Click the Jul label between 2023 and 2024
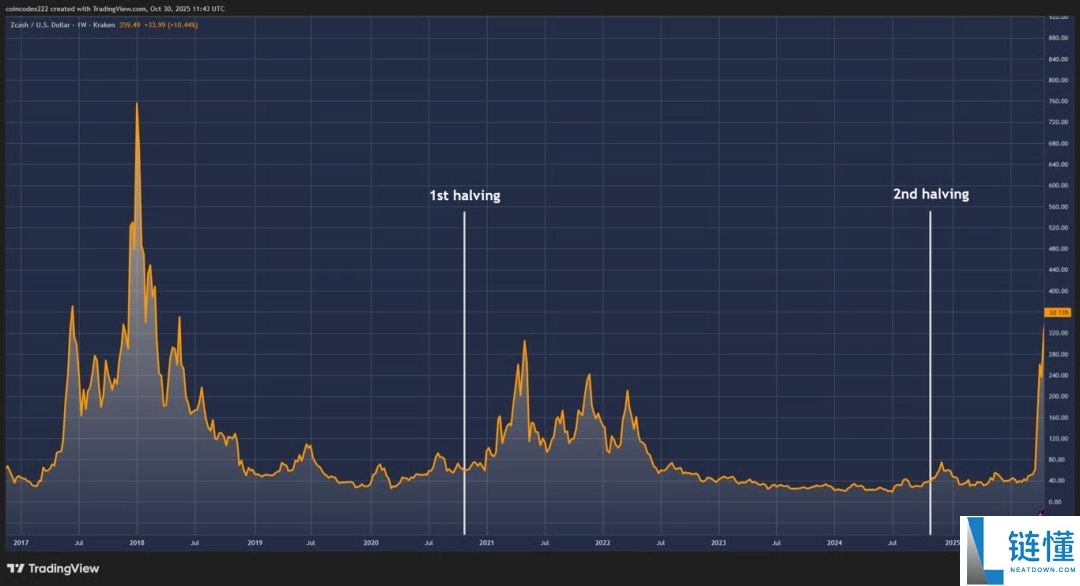 pos(776,543)
